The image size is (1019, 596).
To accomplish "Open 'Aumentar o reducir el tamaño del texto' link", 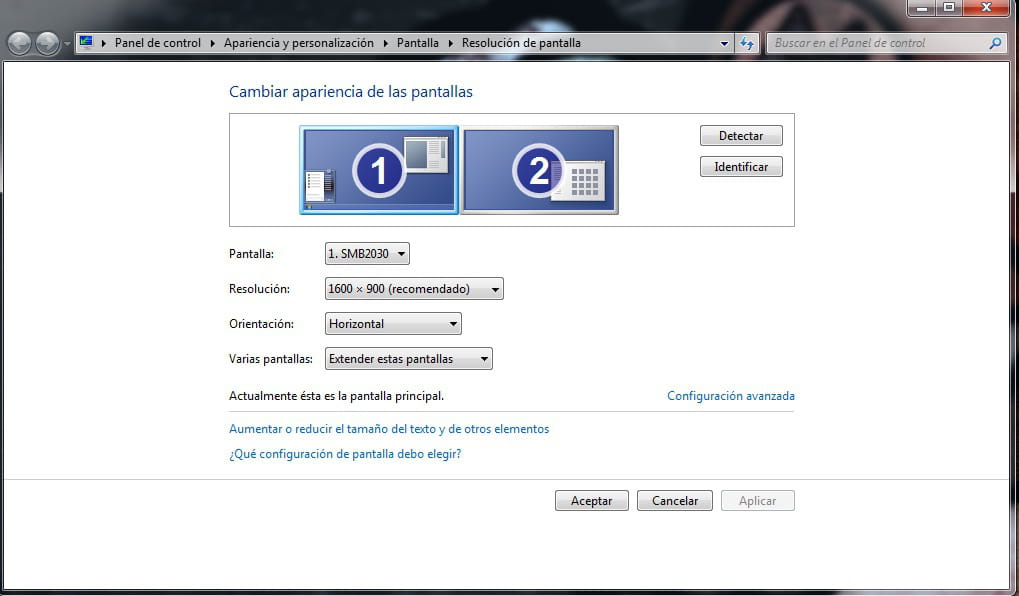I will [x=389, y=429].
